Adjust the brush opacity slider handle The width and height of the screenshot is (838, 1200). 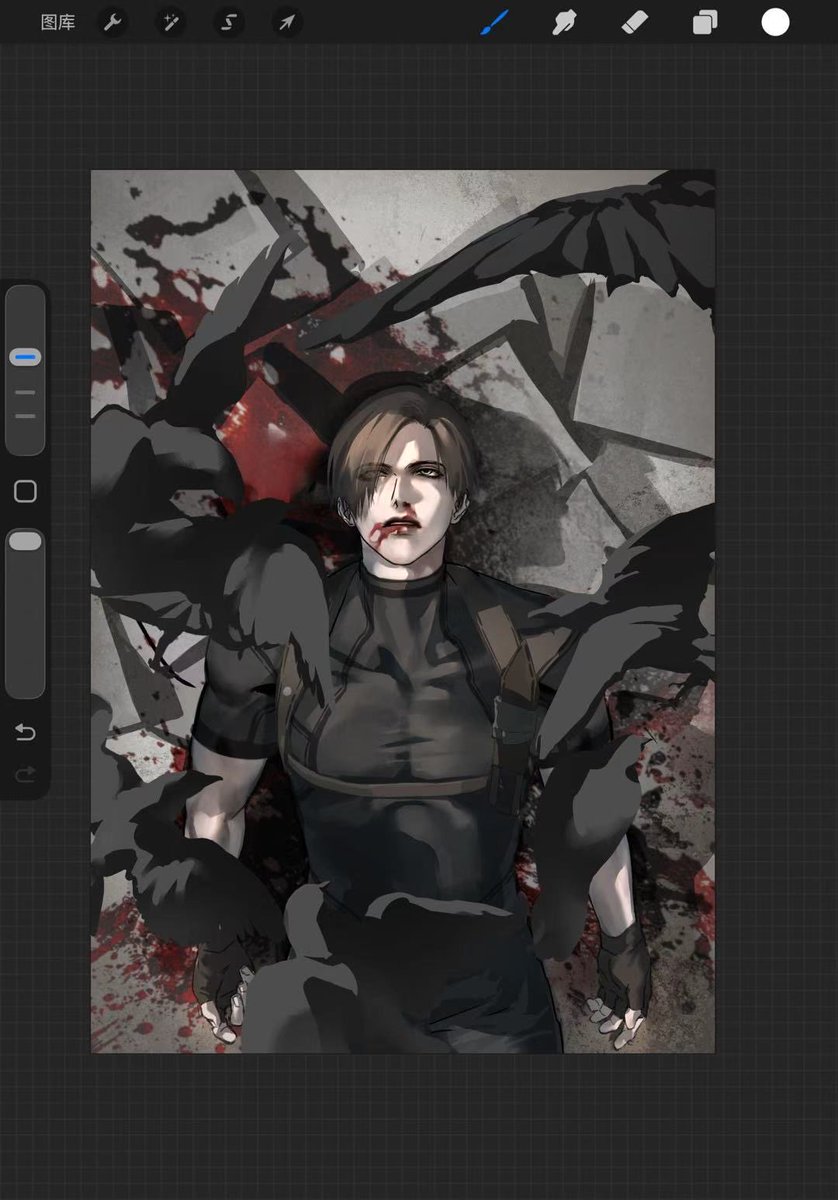25,541
